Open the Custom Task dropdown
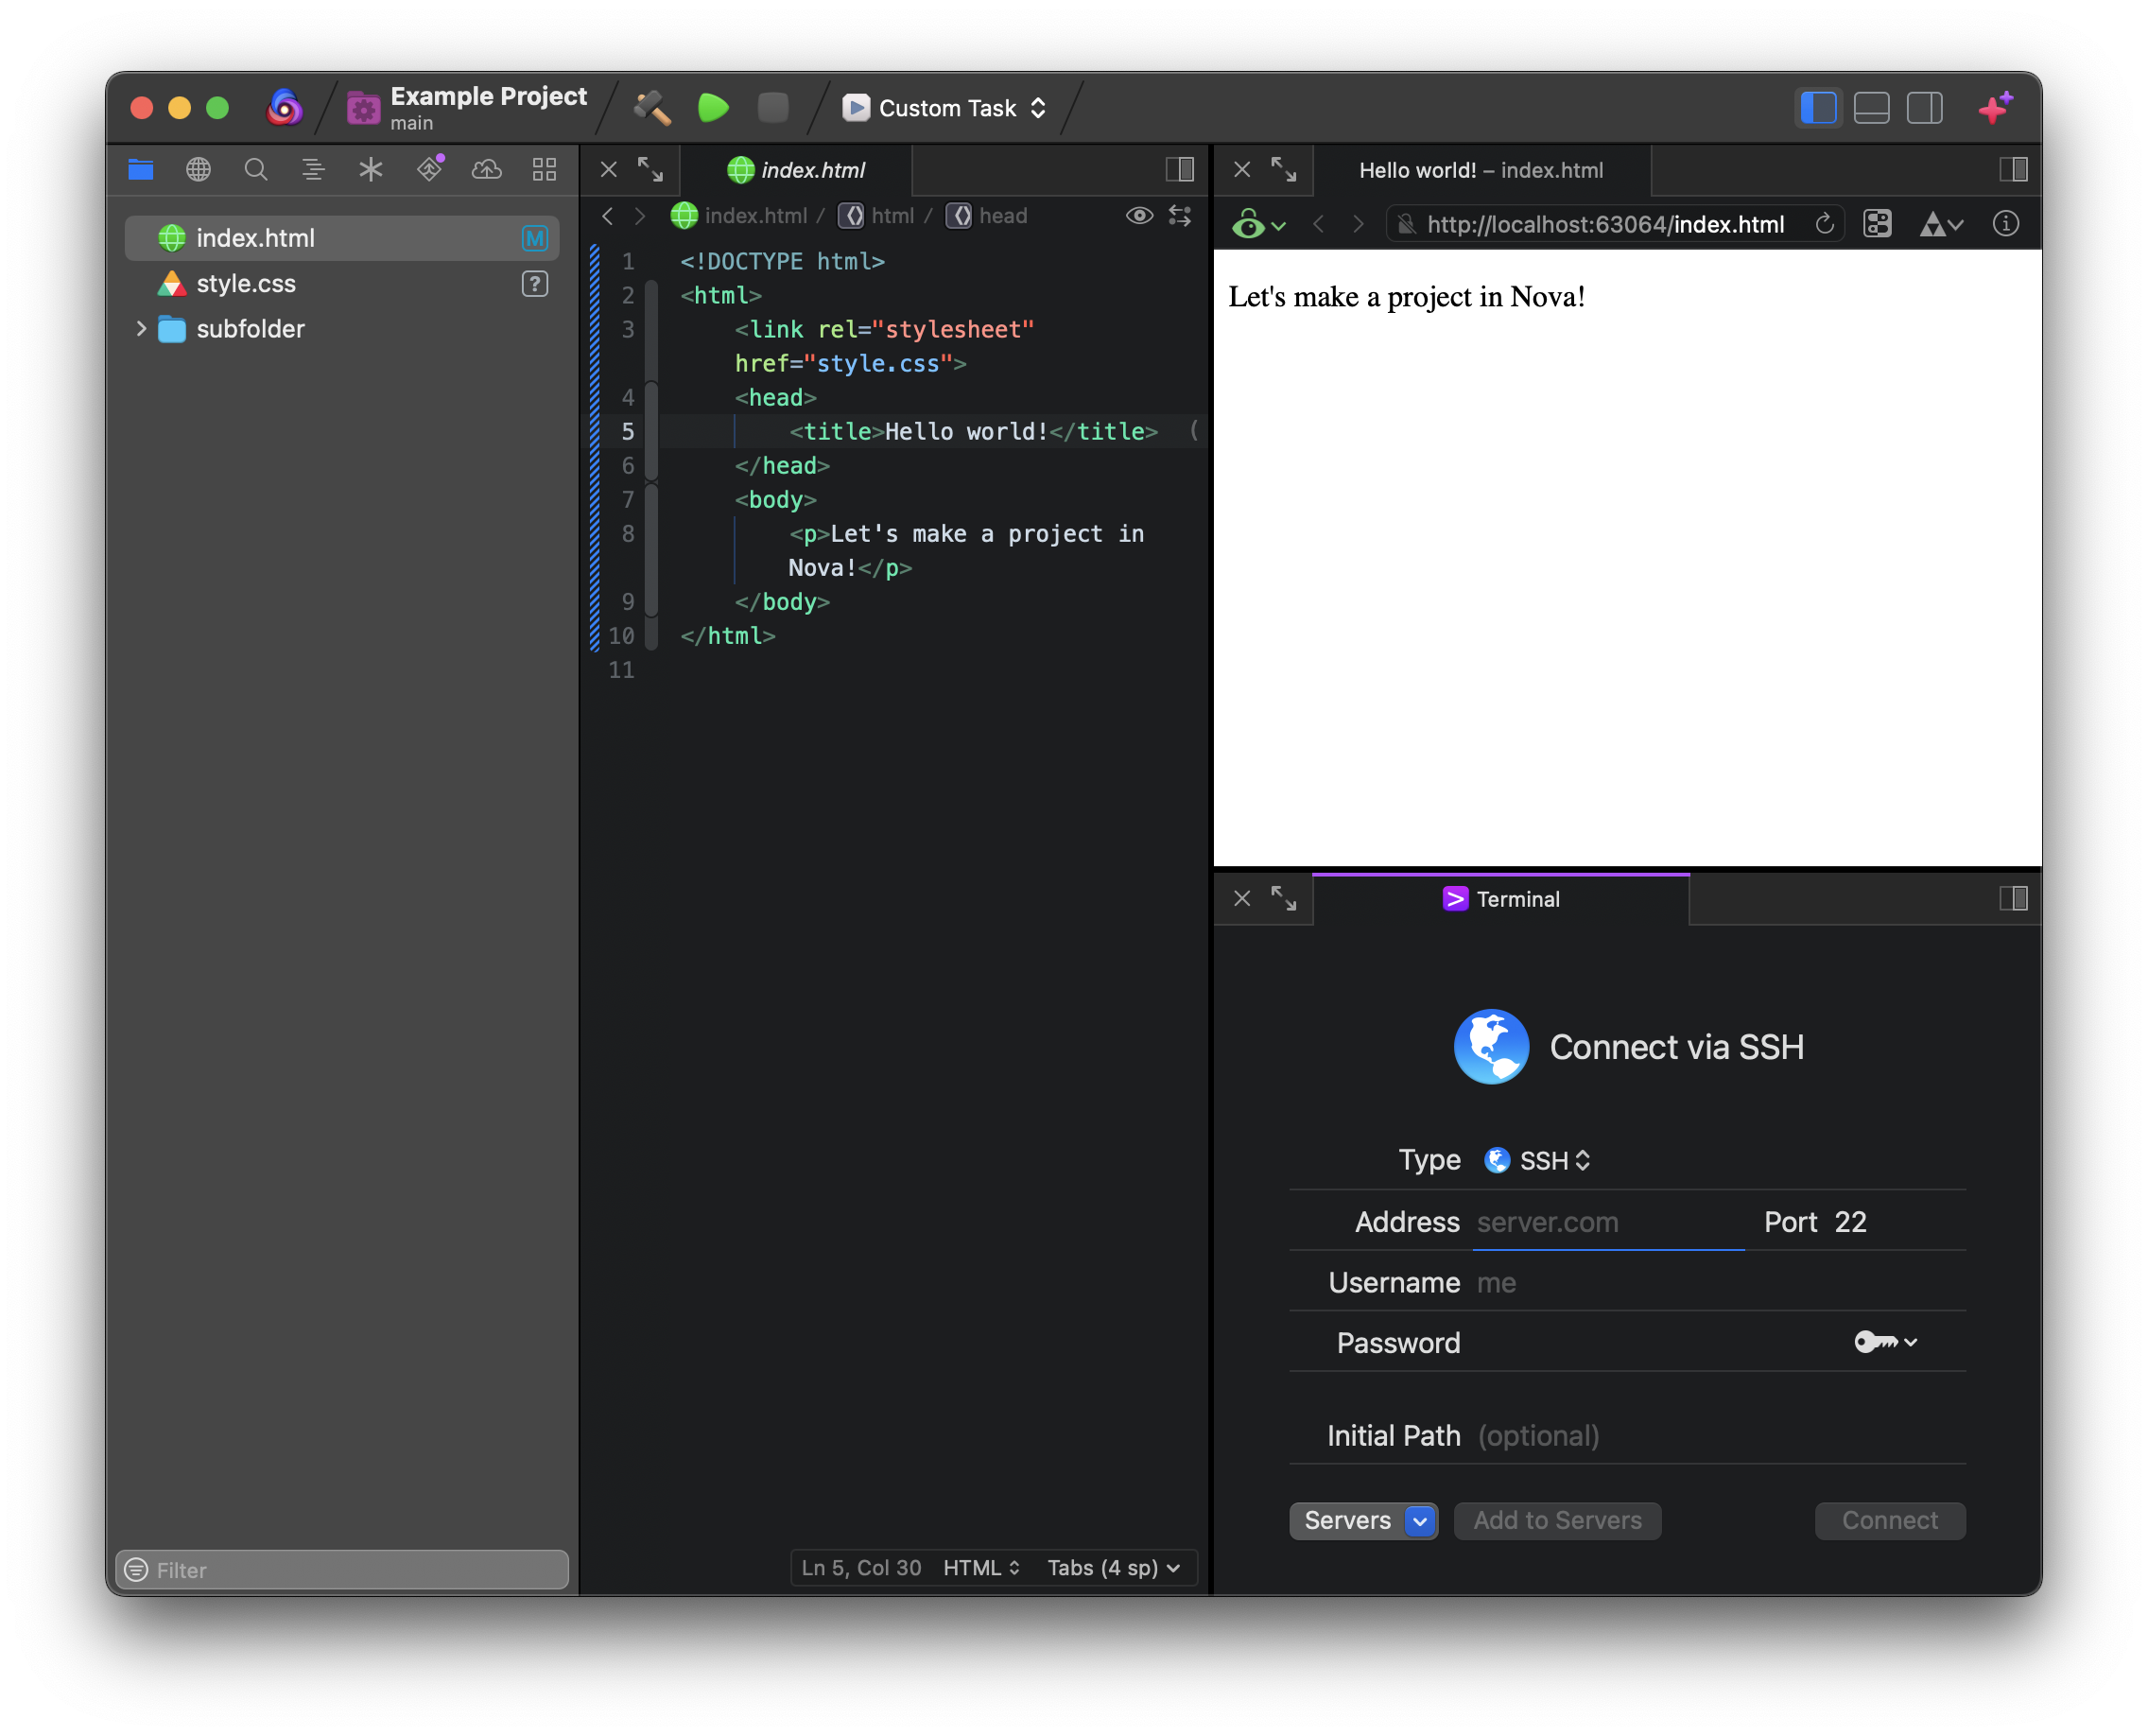 tap(945, 108)
